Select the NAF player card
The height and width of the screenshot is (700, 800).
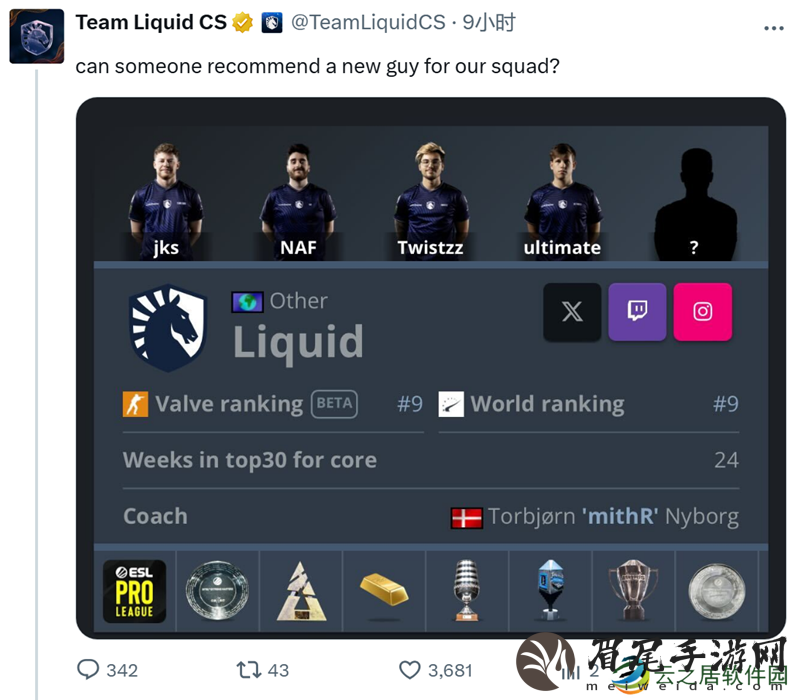tap(298, 201)
